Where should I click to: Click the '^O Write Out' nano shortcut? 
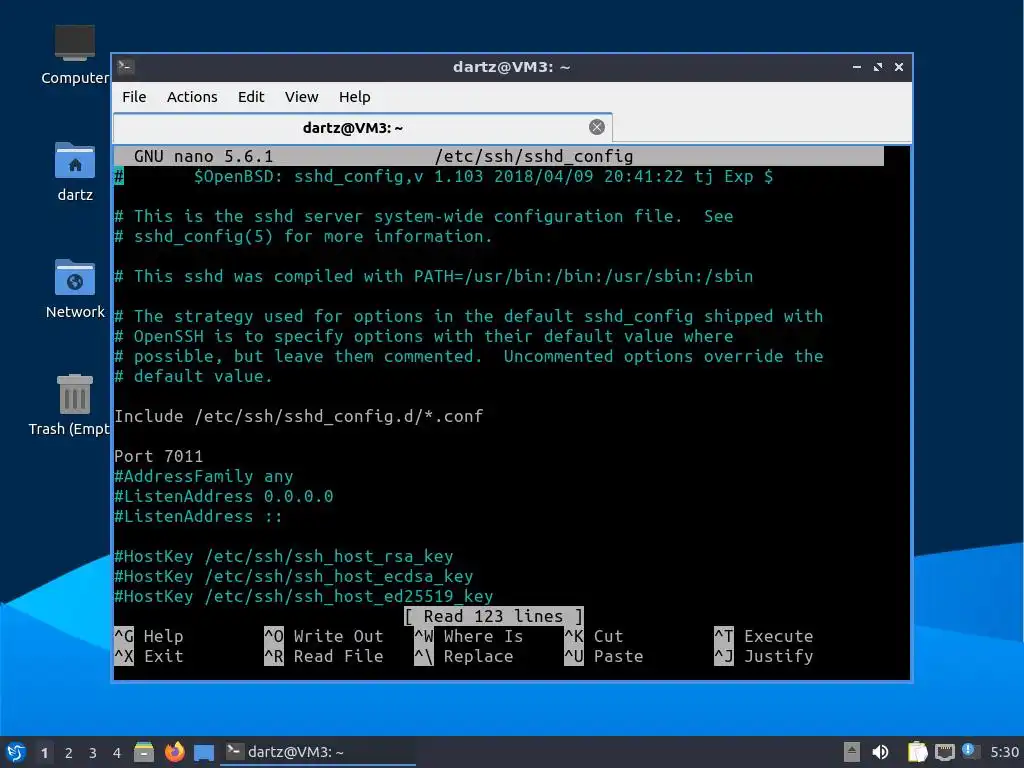324,636
